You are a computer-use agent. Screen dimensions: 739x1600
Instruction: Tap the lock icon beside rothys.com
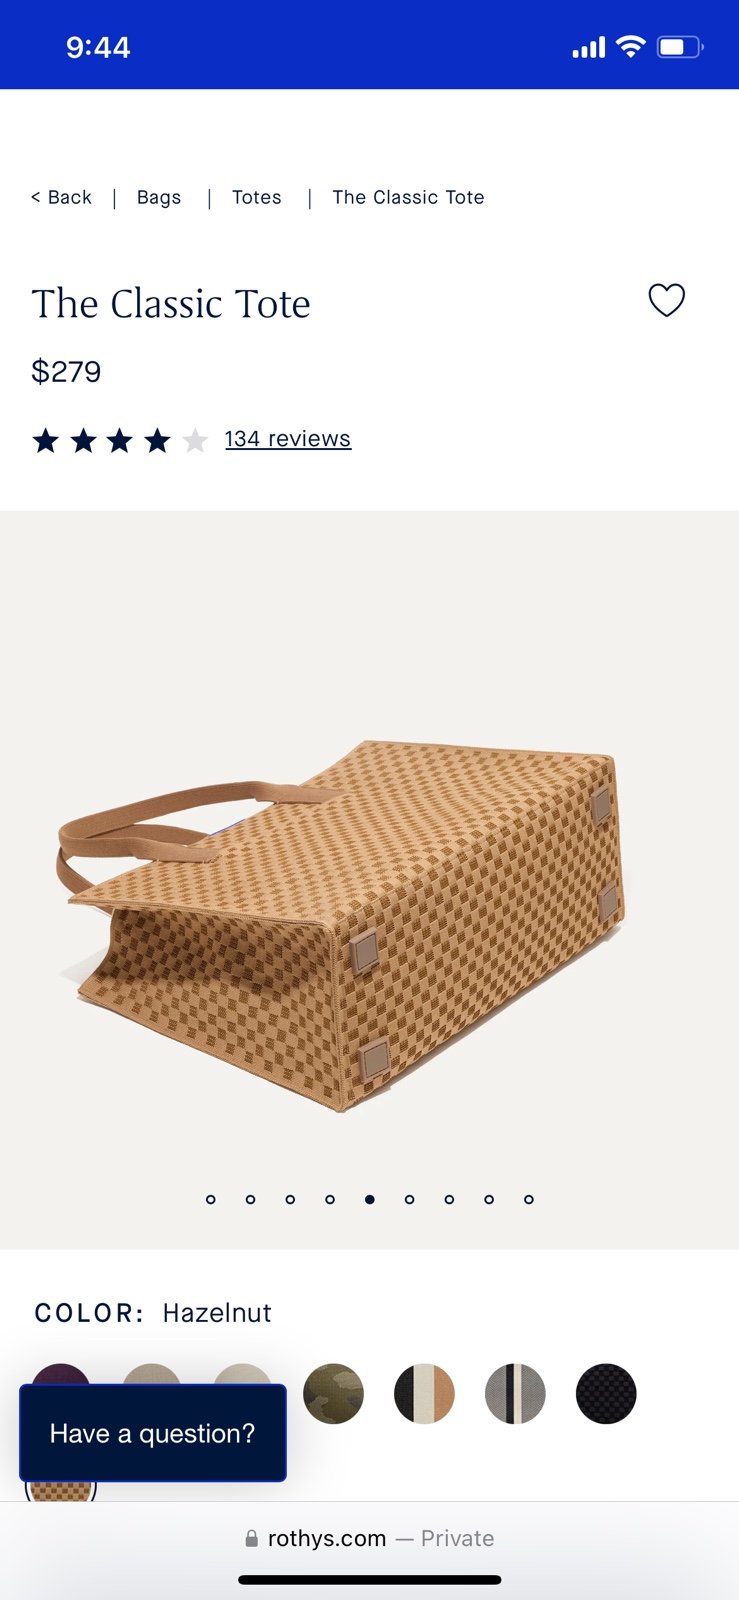click(x=251, y=1538)
